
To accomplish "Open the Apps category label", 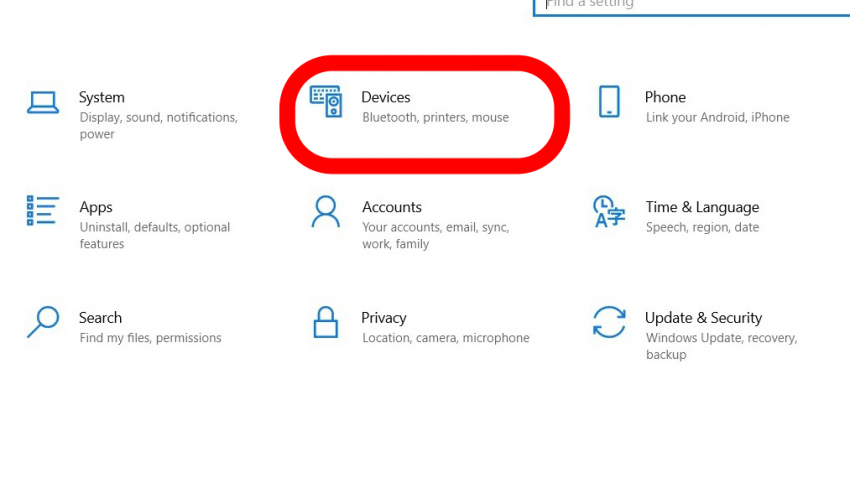I will 96,208.
